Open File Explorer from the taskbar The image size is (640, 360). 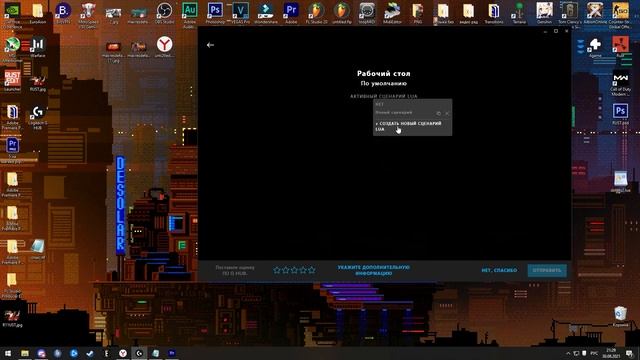[25, 353]
